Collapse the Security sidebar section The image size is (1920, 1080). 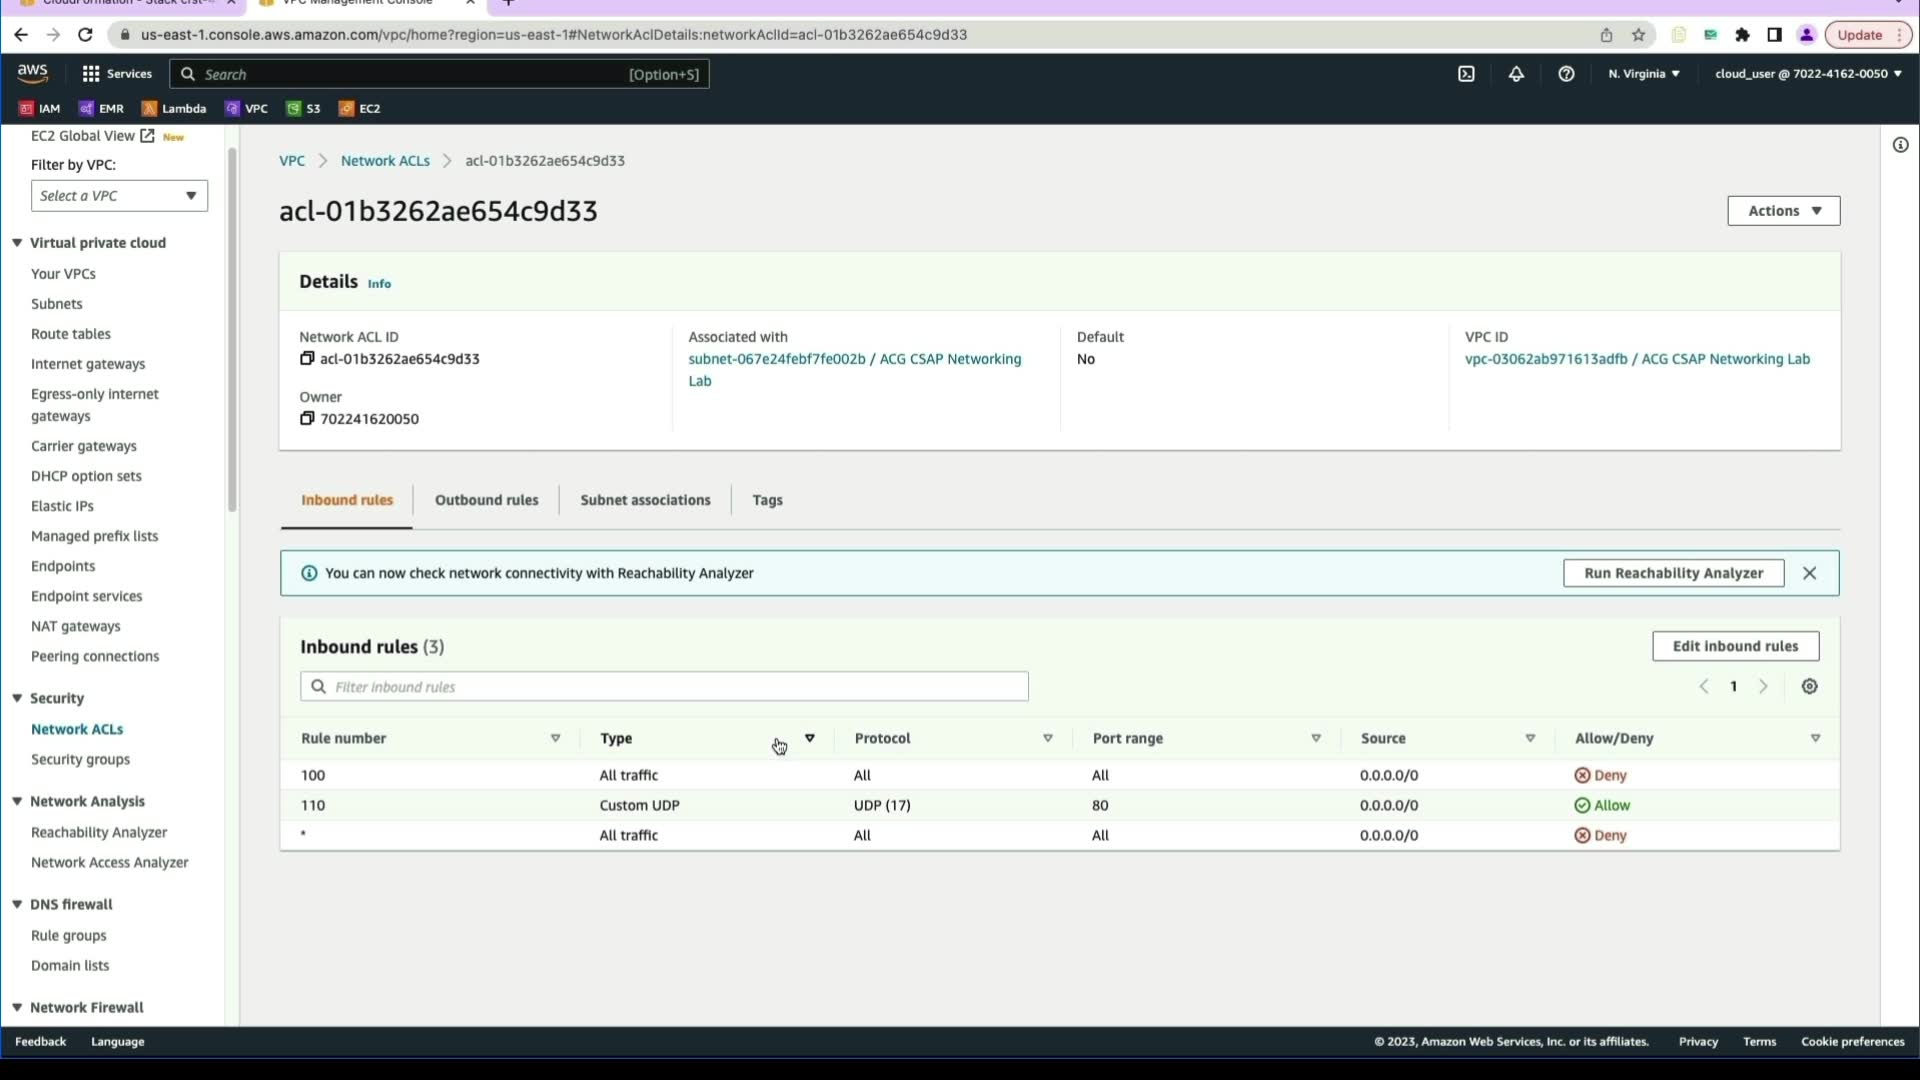click(17, 698)
